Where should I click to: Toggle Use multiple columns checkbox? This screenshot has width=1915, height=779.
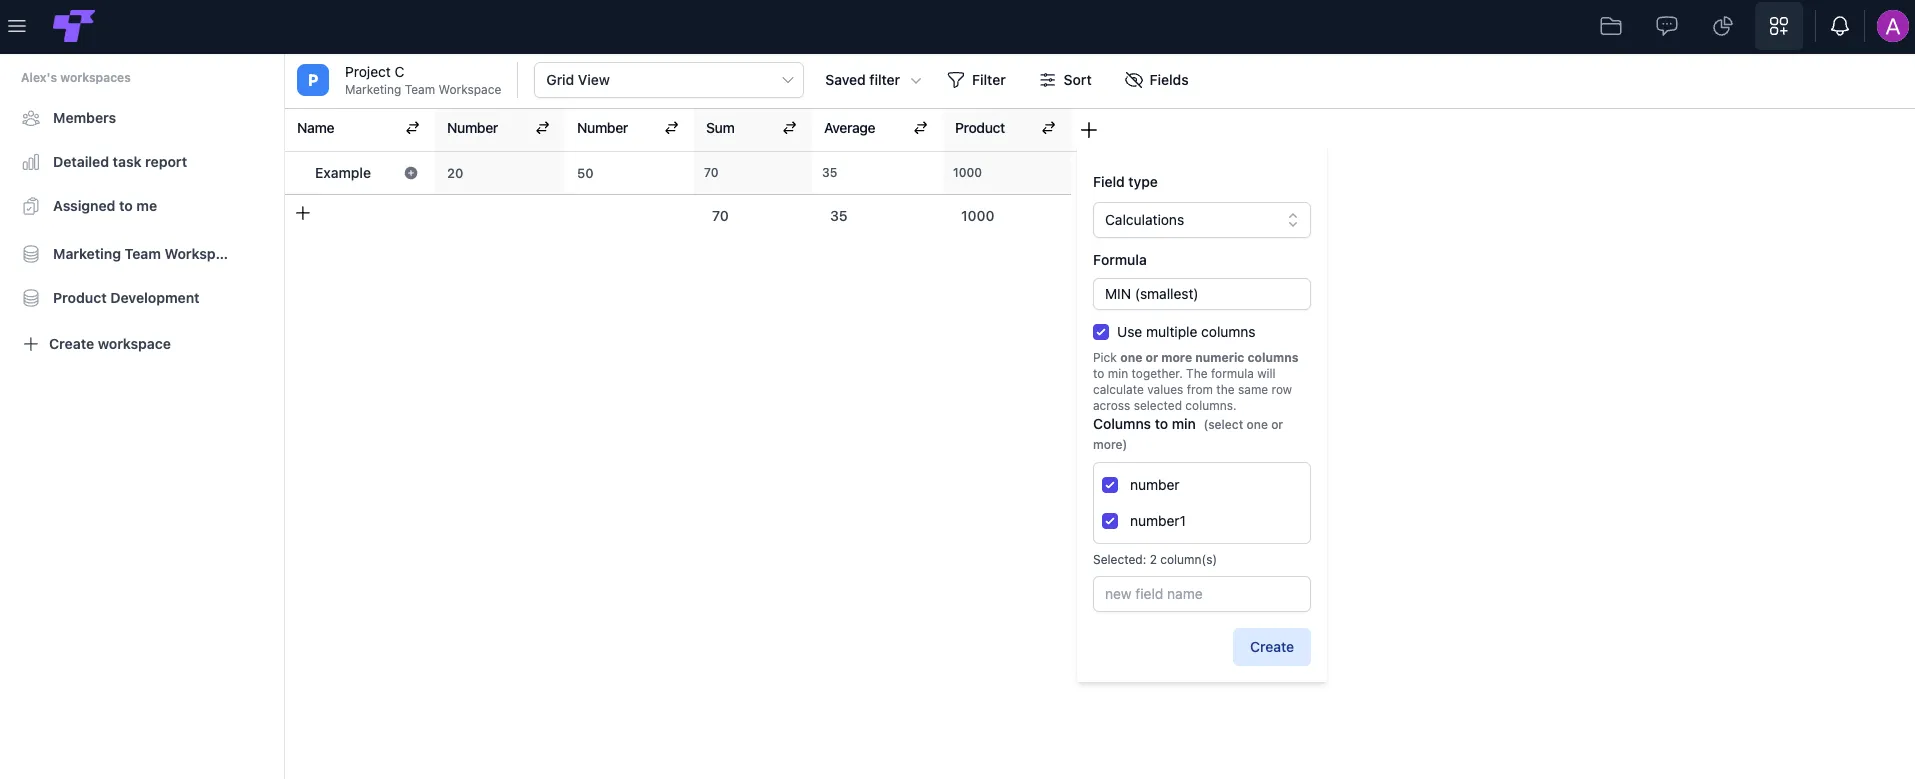pyautogui.click(x=1101, y=332)
